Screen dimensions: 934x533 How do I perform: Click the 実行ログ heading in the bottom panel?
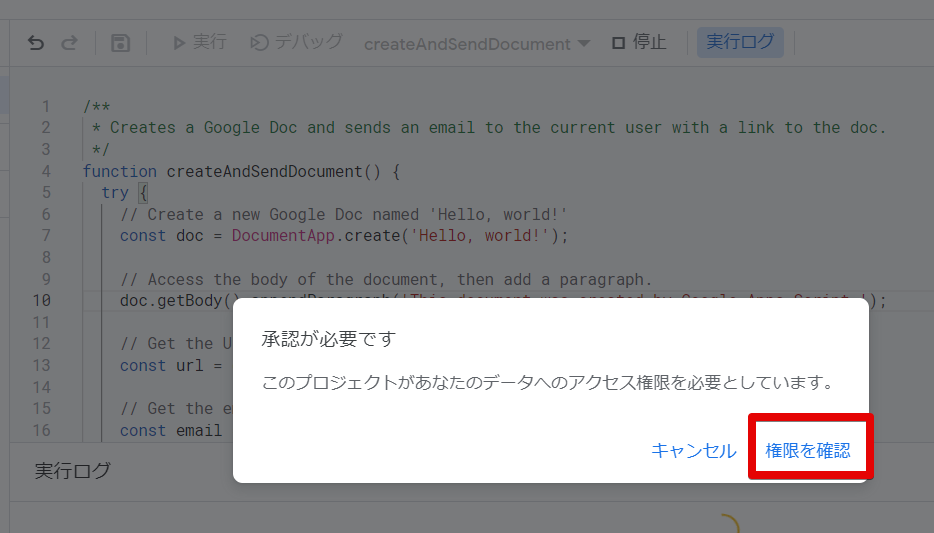coord(73,470)
